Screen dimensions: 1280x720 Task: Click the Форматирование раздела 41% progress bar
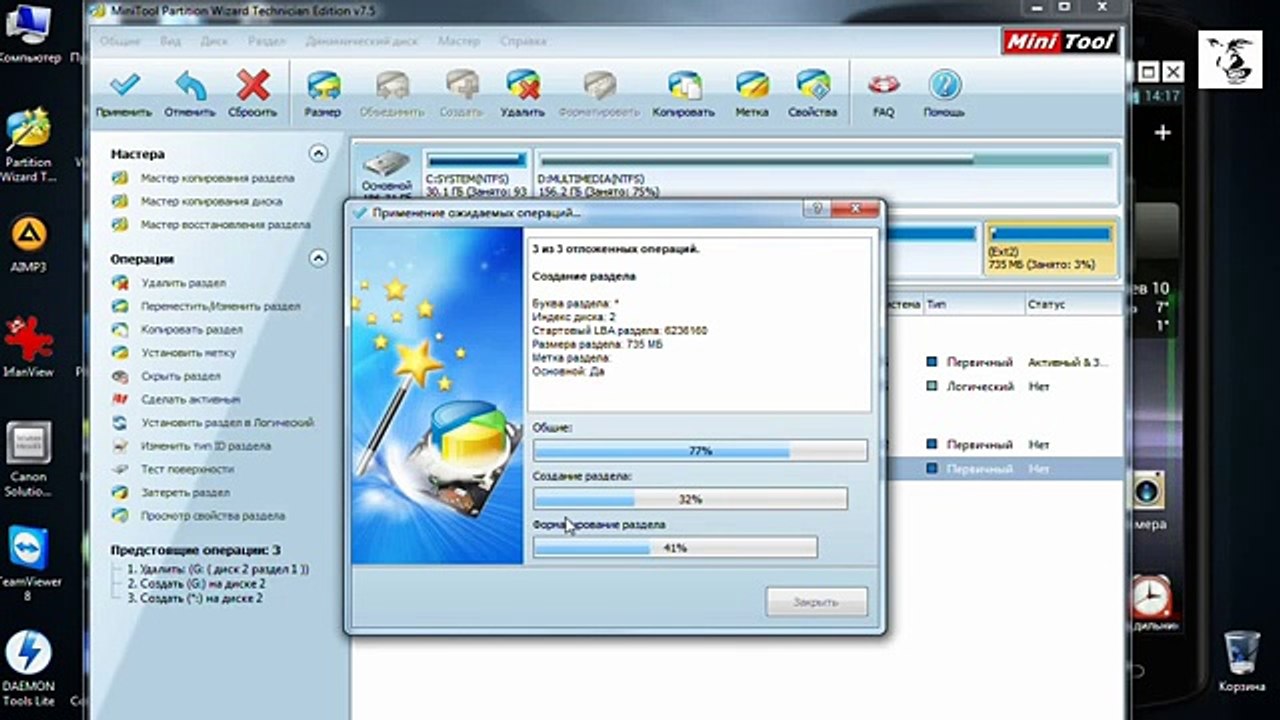675,547
